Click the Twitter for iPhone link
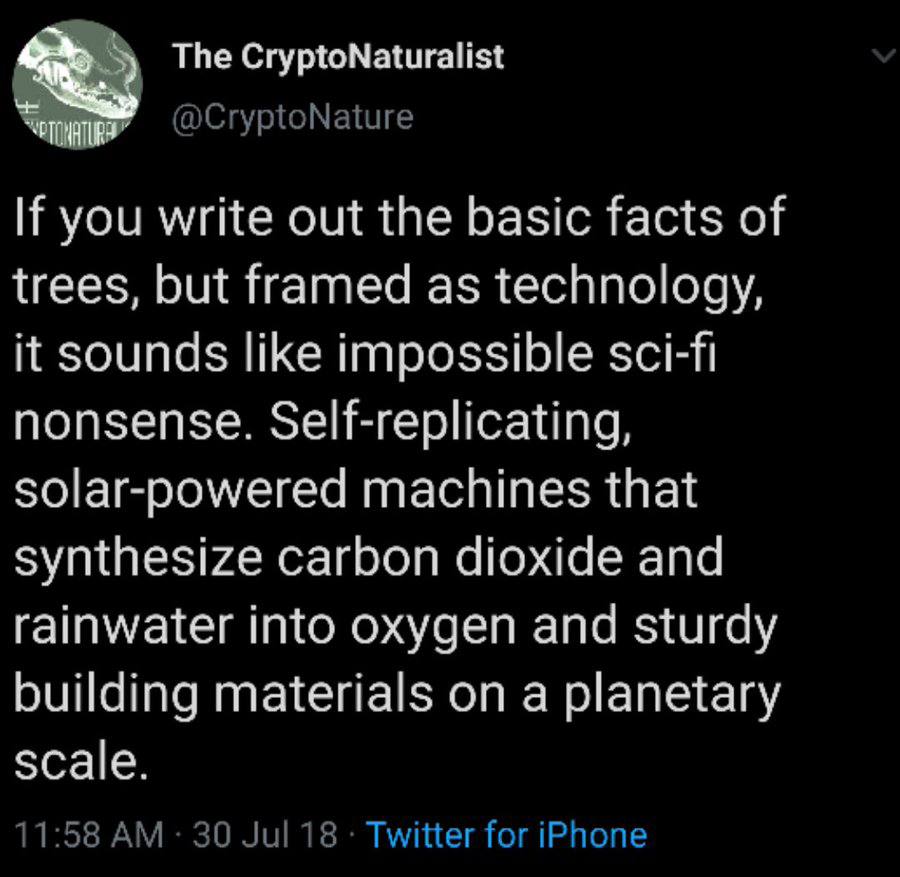Image resolution: width=900 pixels, height=877 pixels. pos(506,834)
